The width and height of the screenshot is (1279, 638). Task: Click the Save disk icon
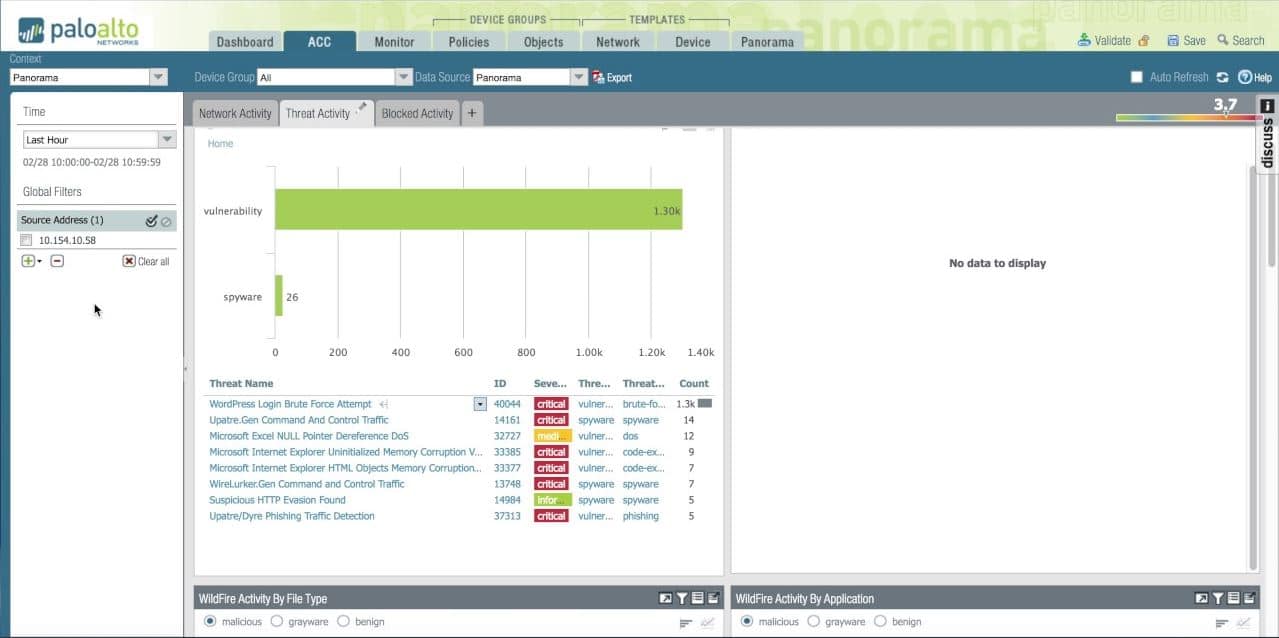pos(1172,41)
